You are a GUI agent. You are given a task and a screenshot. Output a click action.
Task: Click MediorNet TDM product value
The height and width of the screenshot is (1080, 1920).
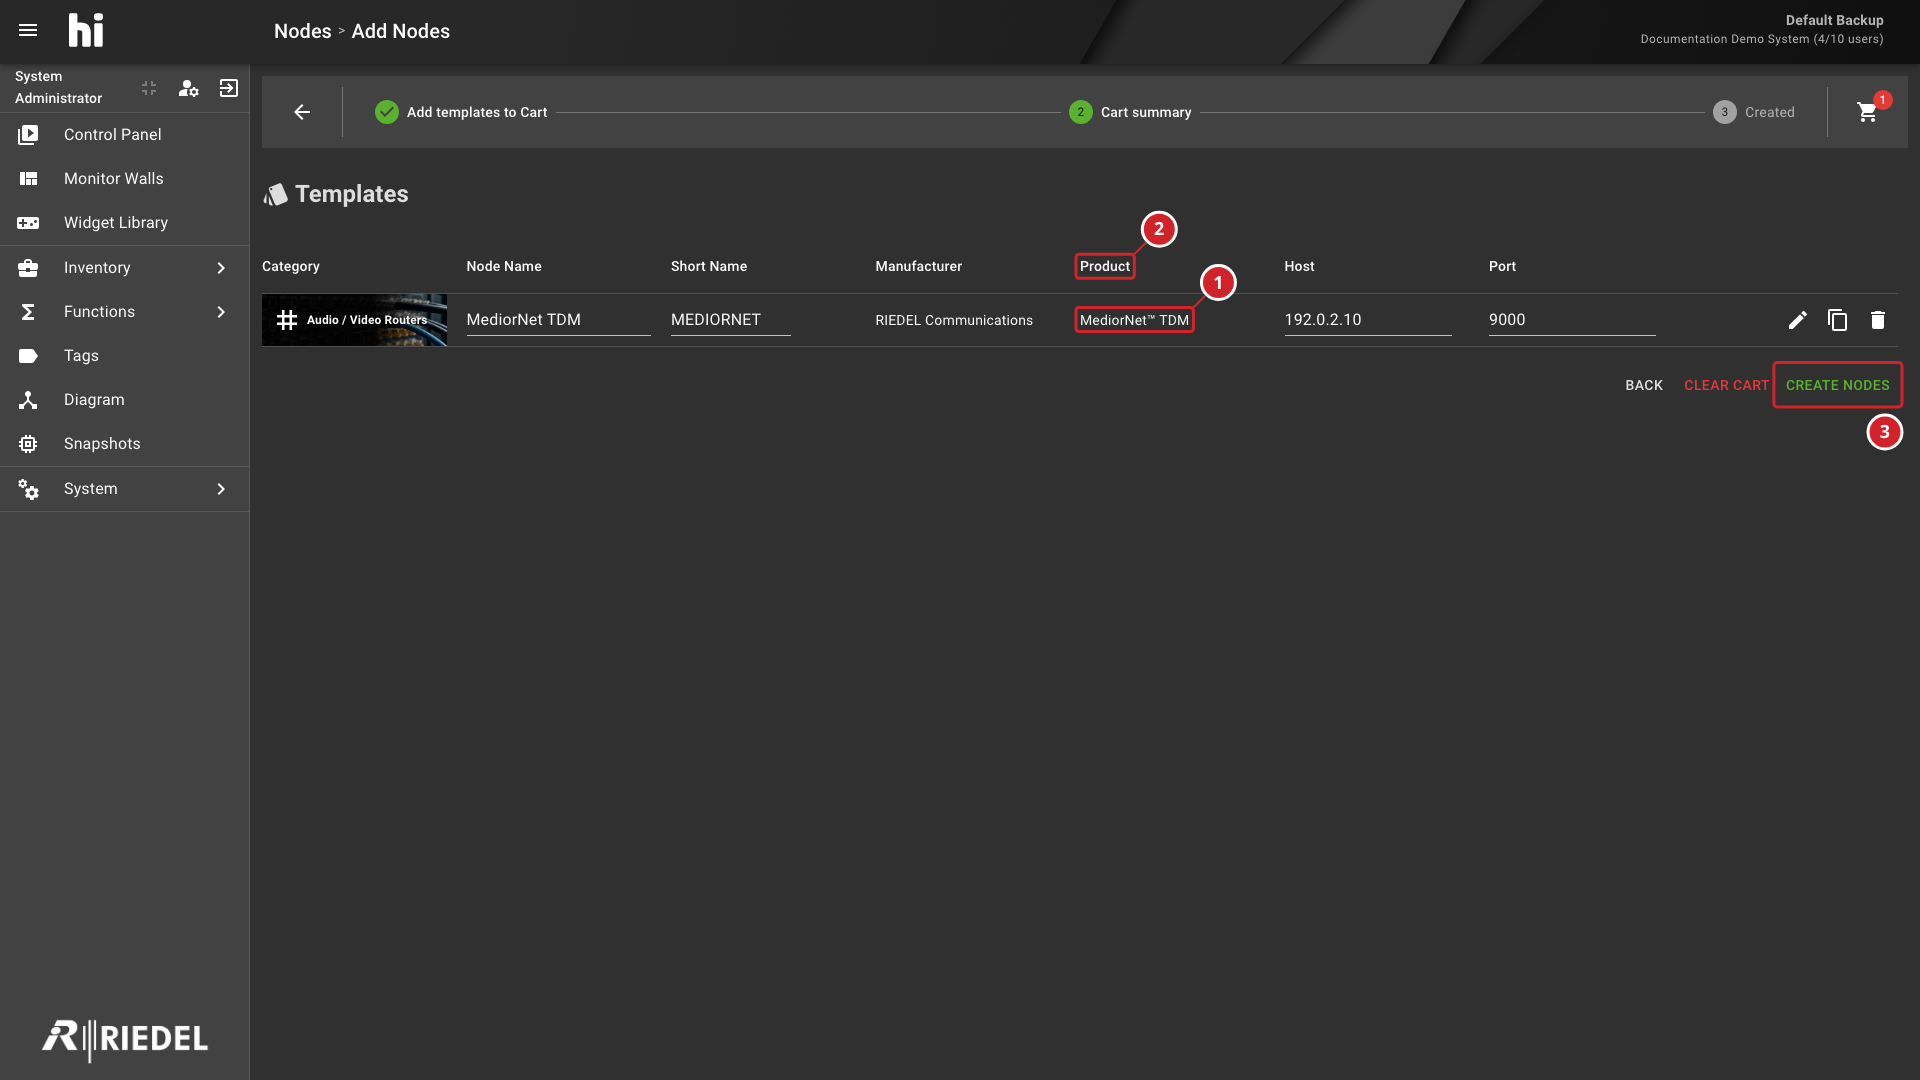(x=1134, y=320)
